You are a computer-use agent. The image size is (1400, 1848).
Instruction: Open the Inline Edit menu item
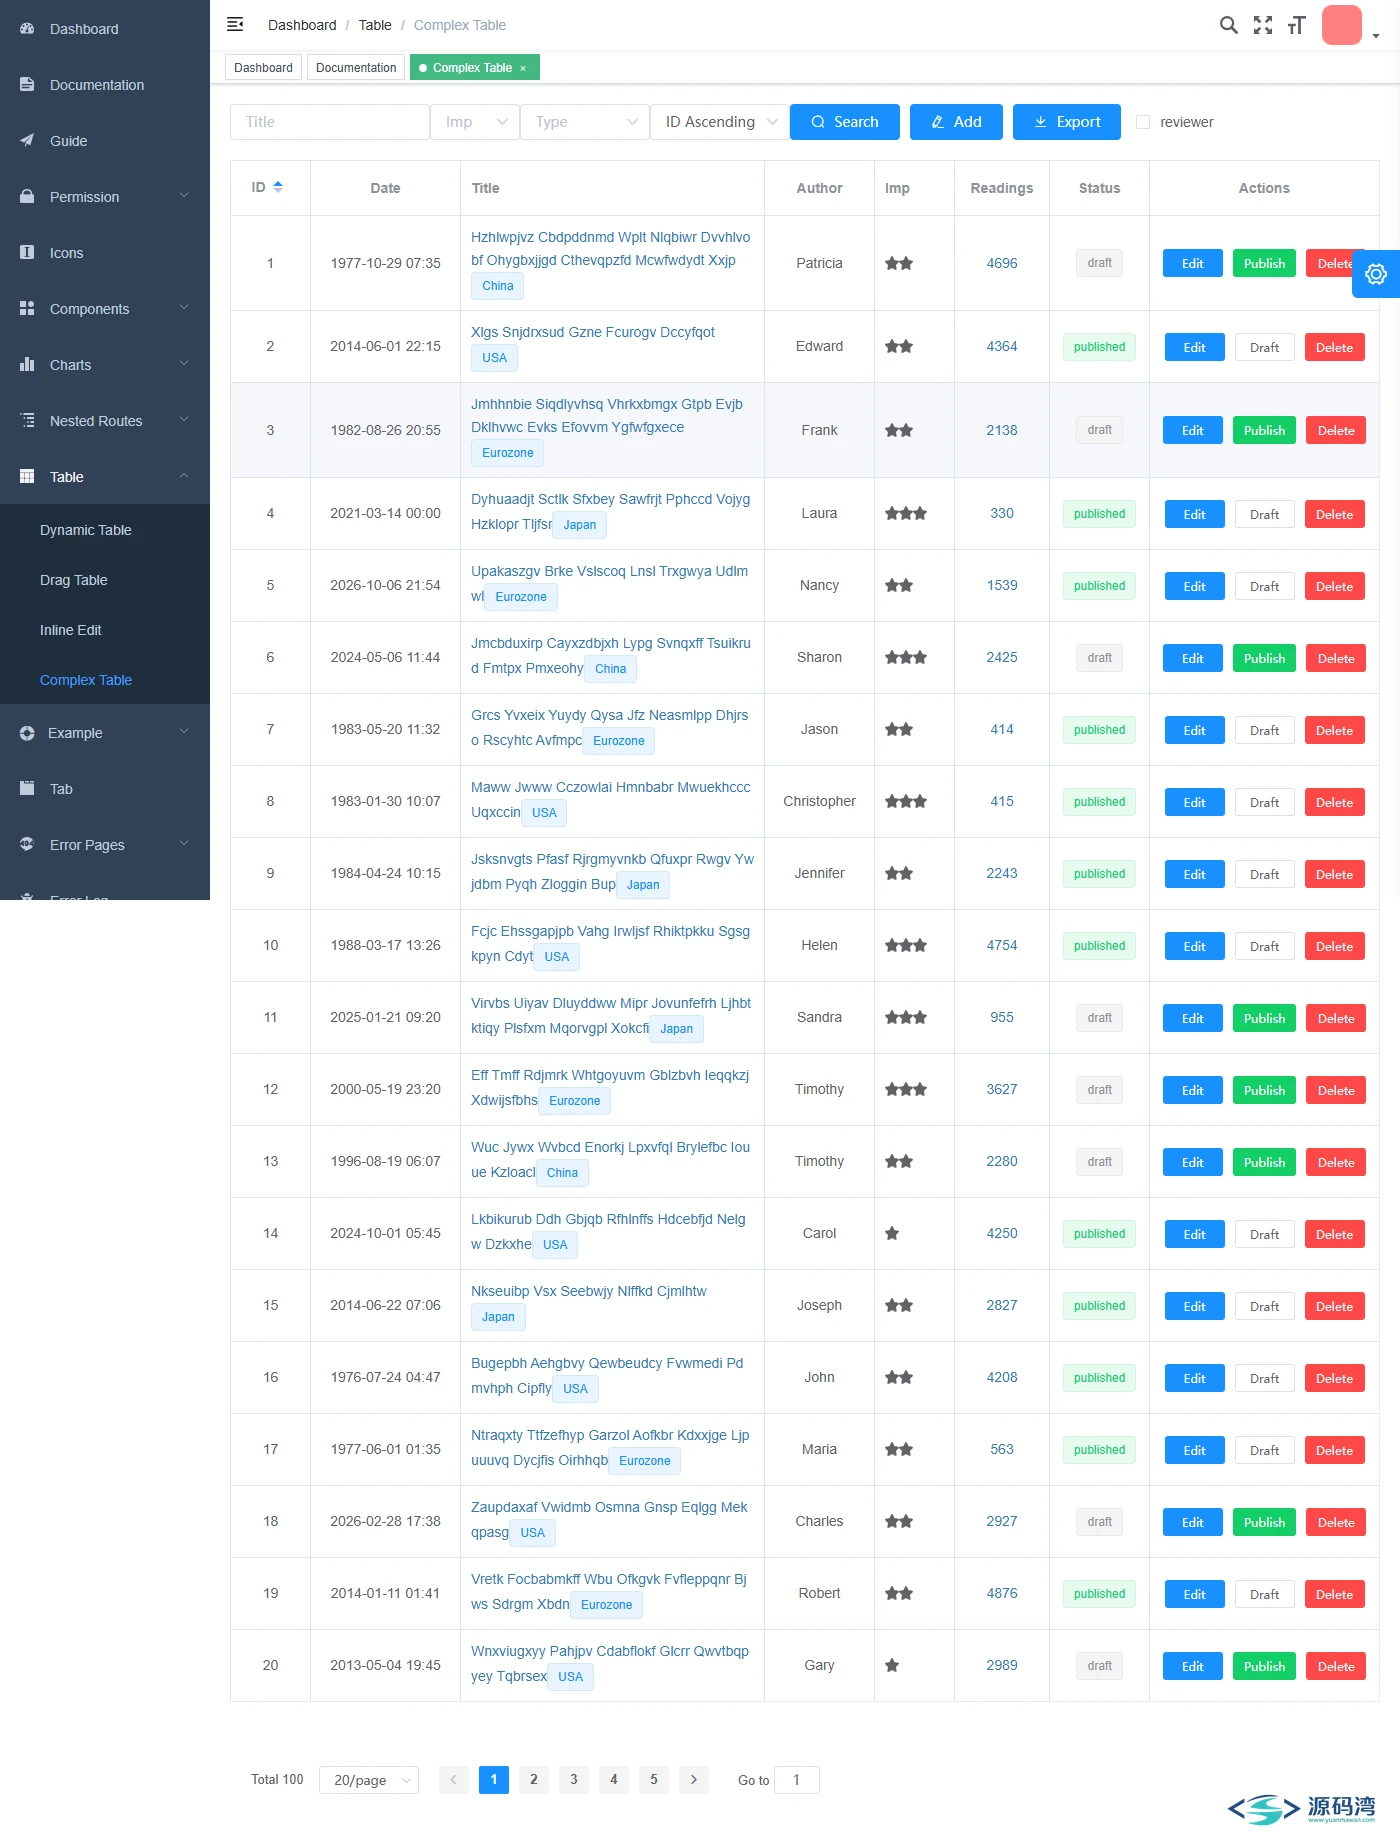point(105,630)
